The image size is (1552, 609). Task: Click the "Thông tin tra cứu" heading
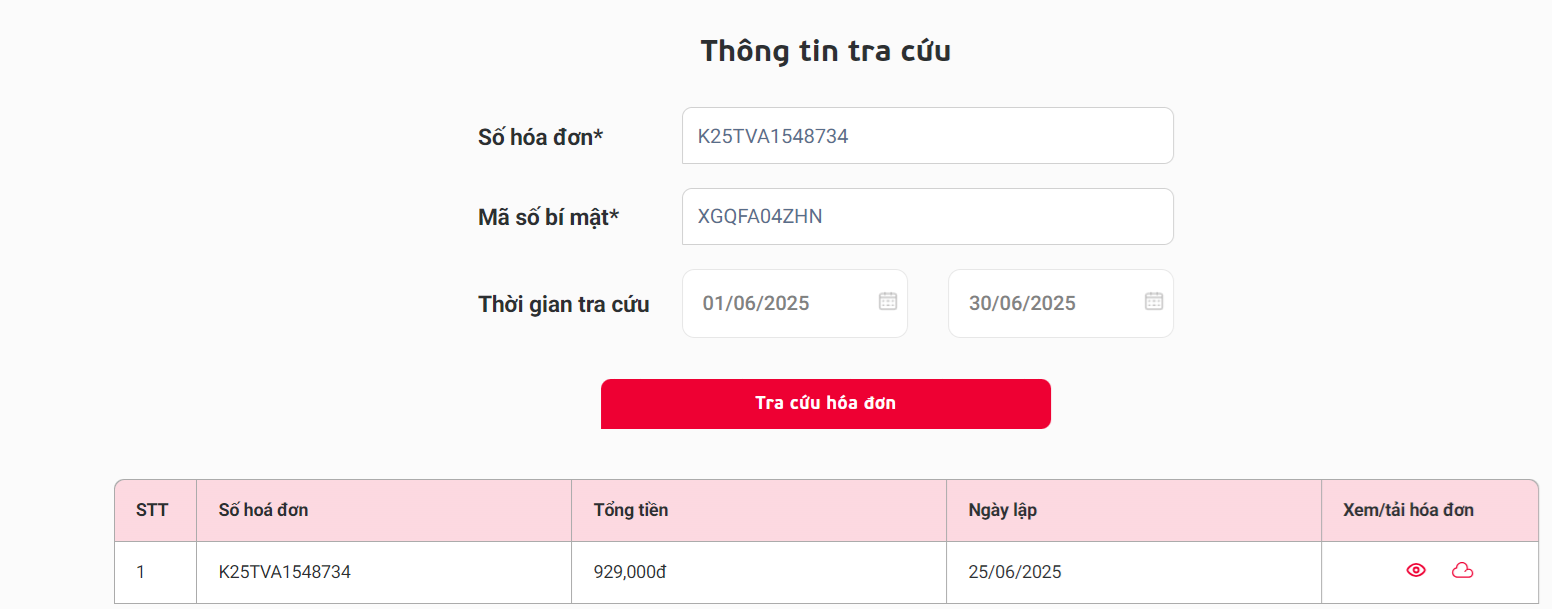[x=825, y=50]
